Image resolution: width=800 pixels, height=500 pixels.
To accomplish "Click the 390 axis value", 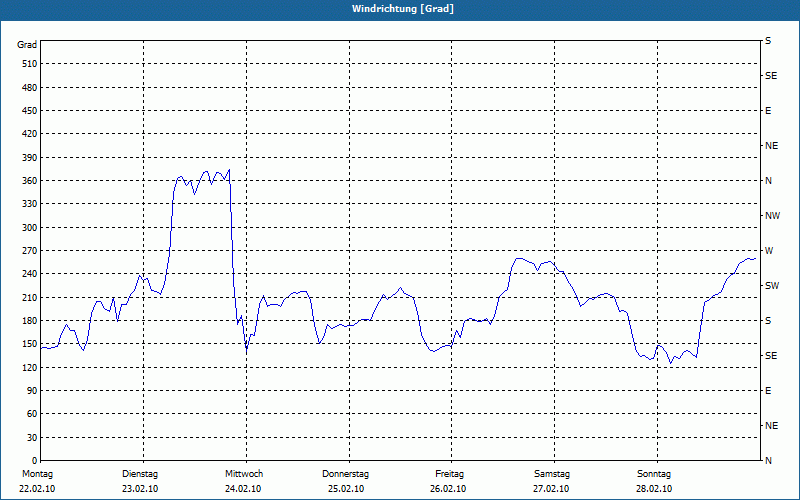I will coord(30,158).
